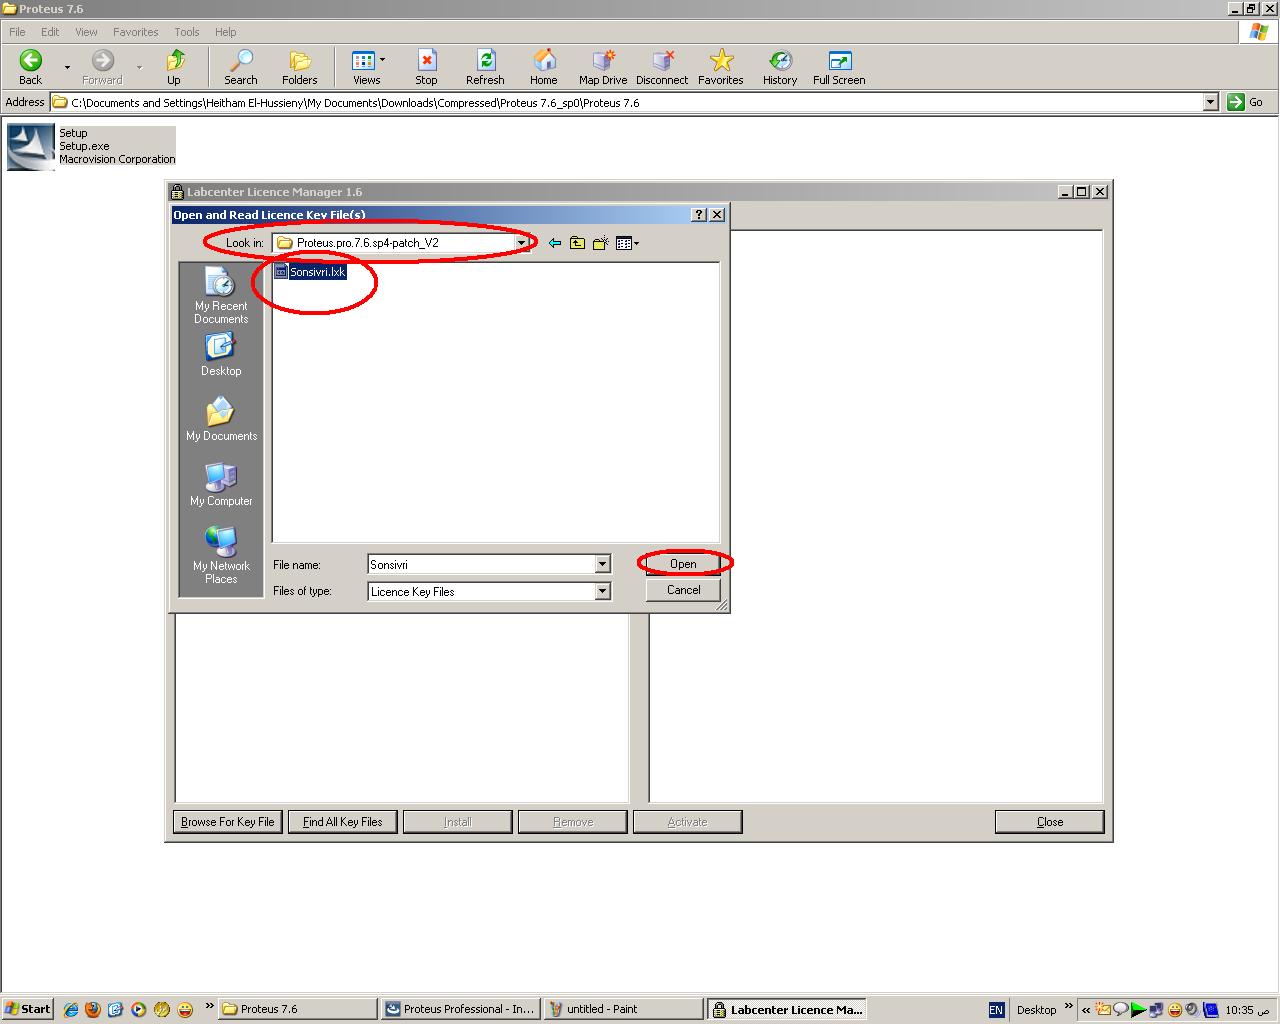Open the Tools menu
Image resolution: width=1280 pixels, height=1024 pixels.
point(186,32)
